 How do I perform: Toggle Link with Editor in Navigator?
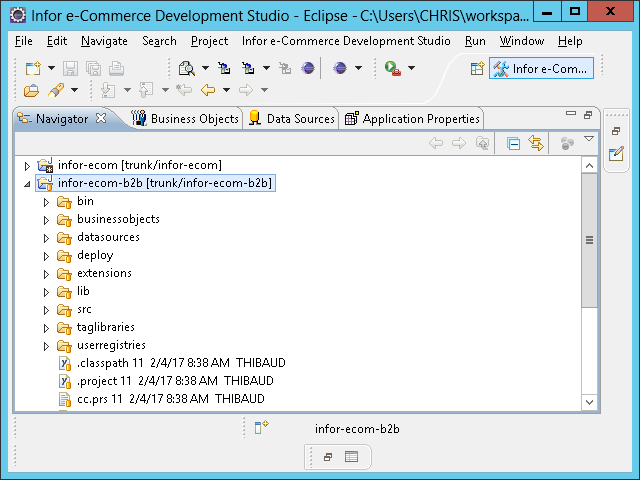tap(536, 144)
